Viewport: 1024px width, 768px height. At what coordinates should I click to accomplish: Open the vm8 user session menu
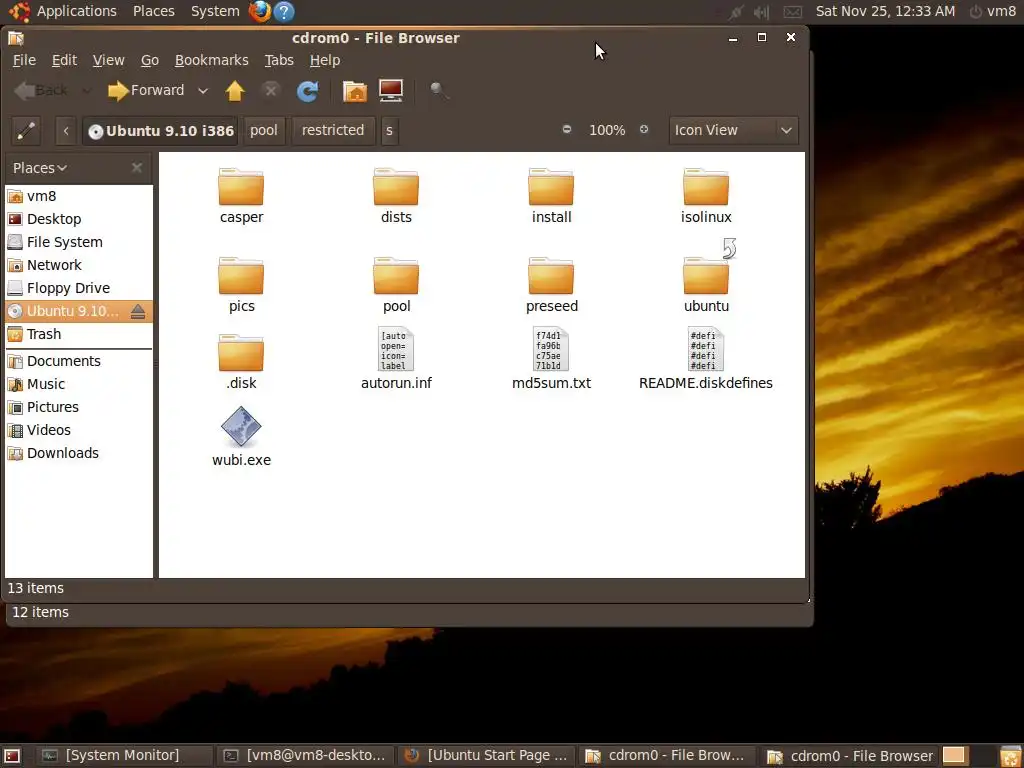click(993, 11)
